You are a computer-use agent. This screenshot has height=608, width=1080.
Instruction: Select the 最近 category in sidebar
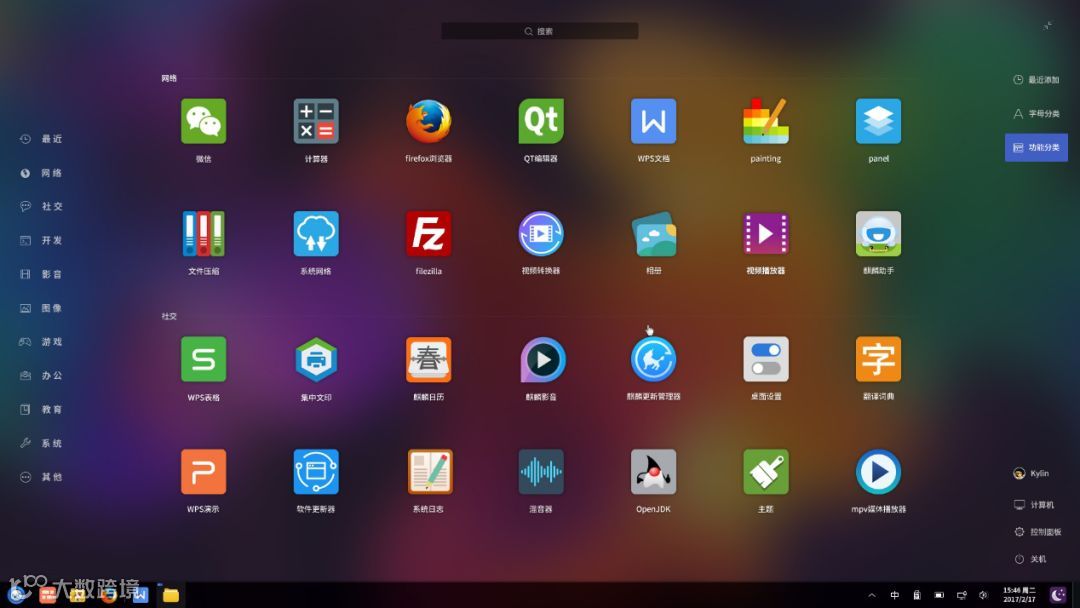click(41, 139)
